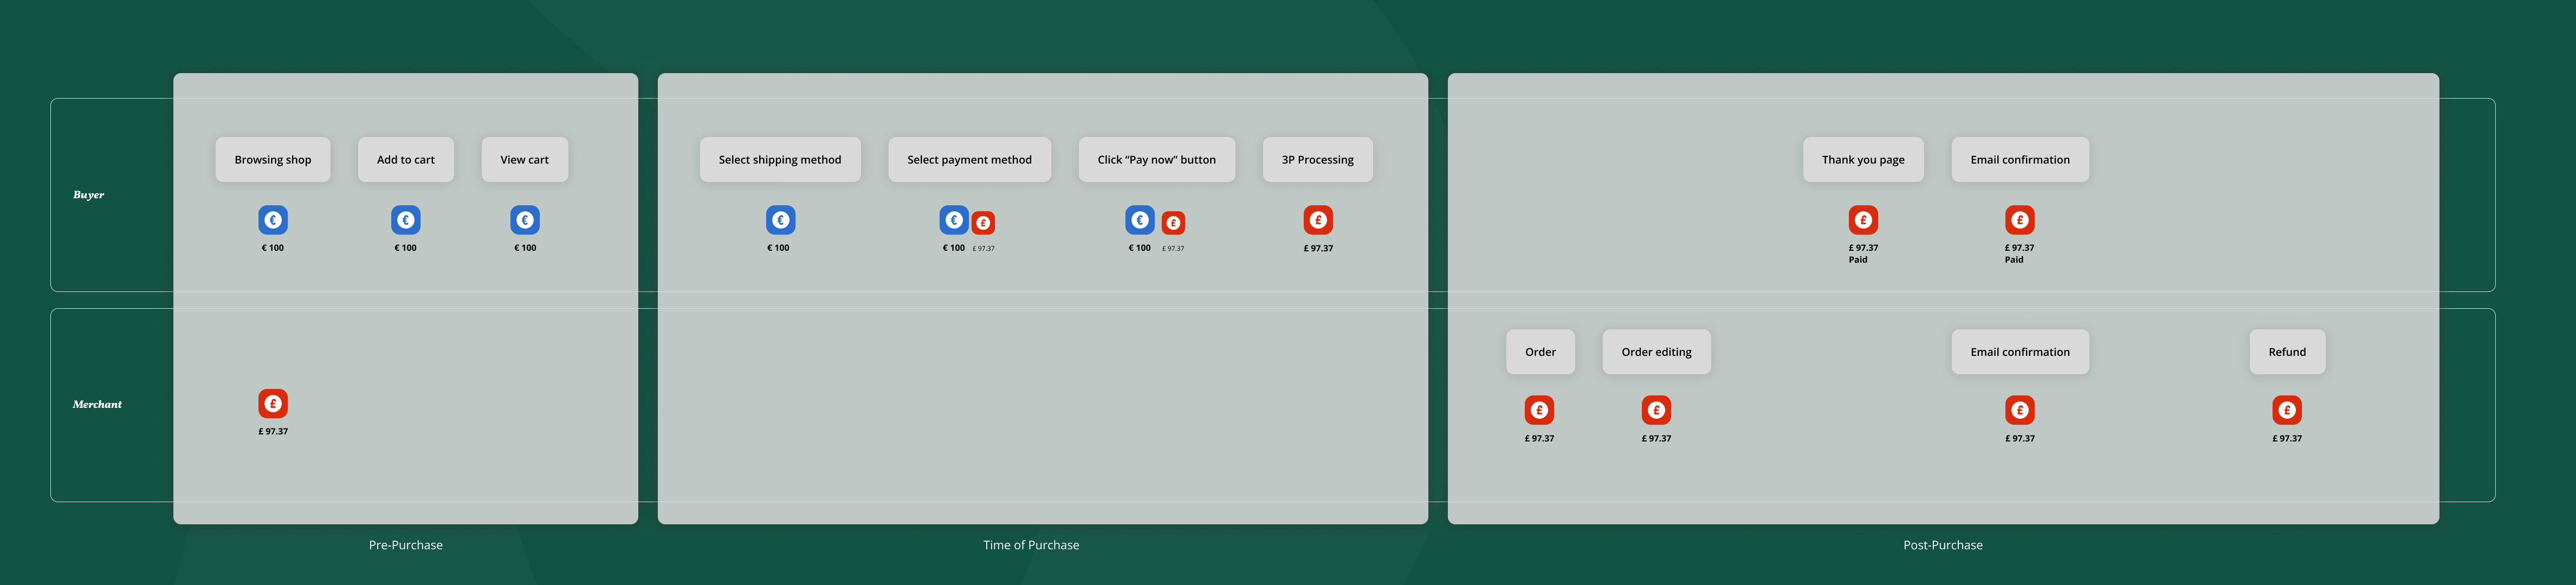Open the Thank you page step
2576x585 pixels.
pos(1863,159)
